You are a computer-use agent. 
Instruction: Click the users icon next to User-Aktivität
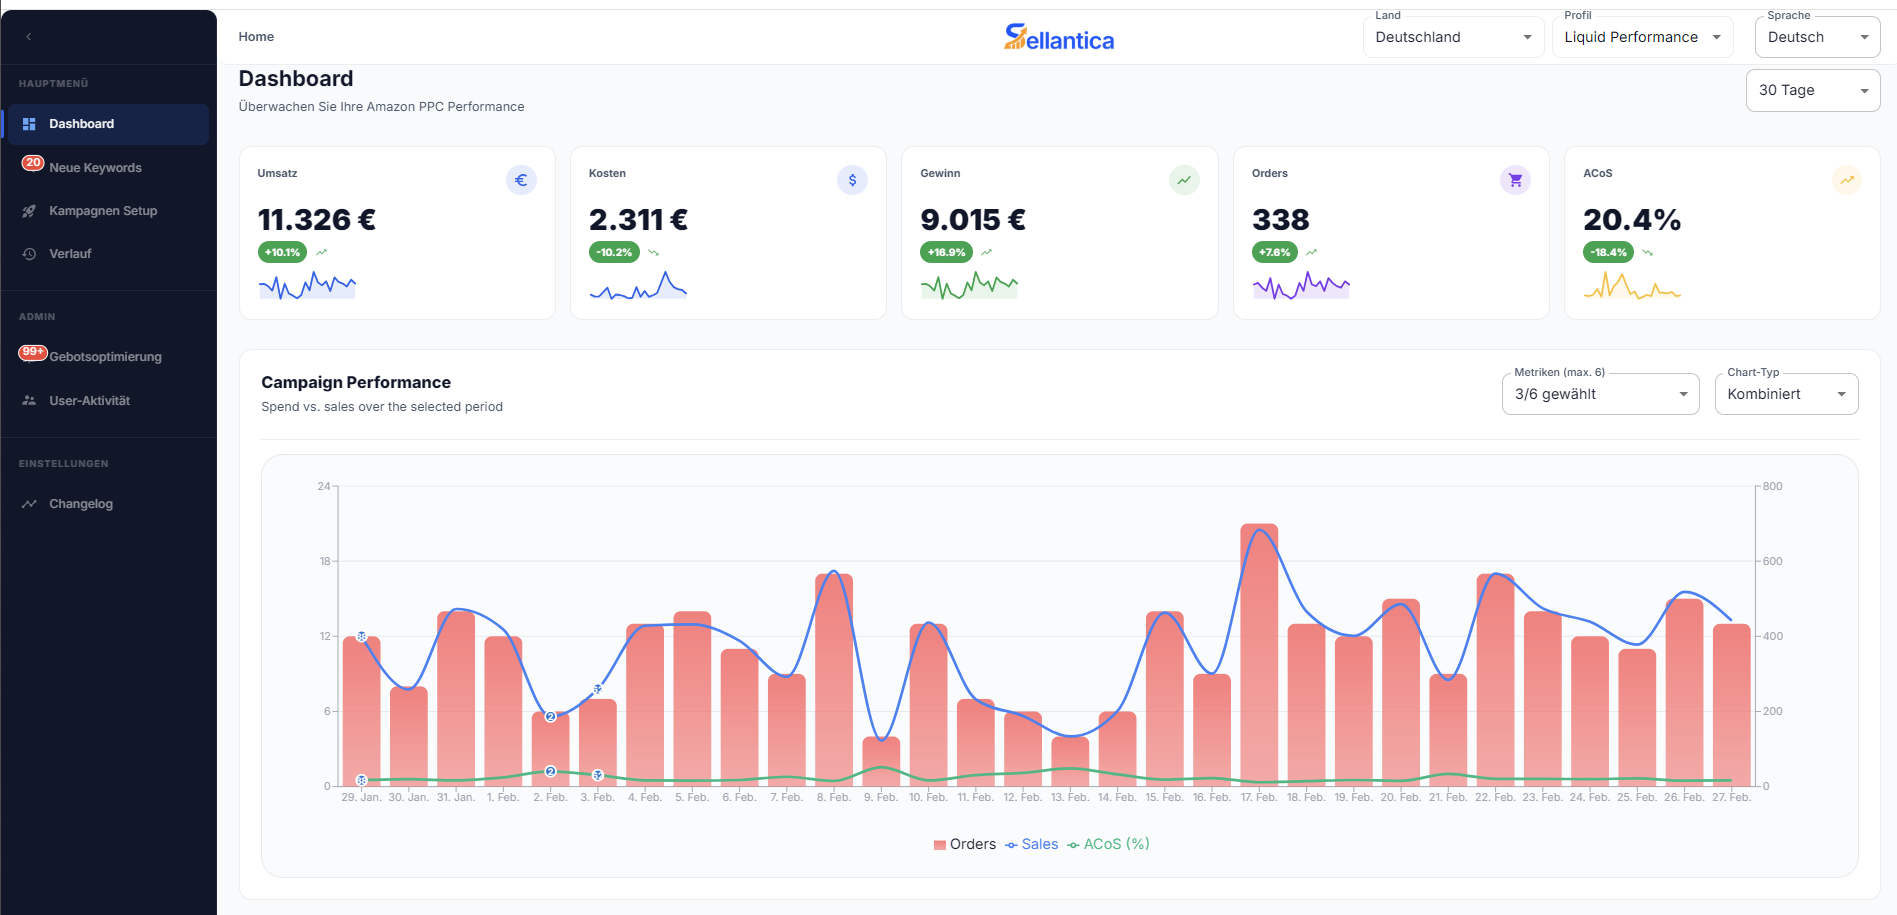(x=29, y=400)
